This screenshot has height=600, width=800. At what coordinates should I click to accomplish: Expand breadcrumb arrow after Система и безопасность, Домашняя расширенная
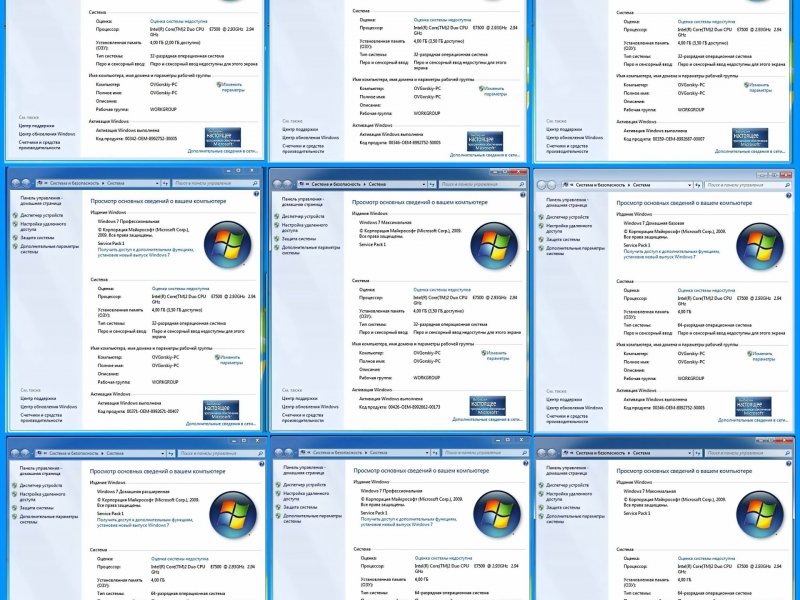(x=103, y=453)
